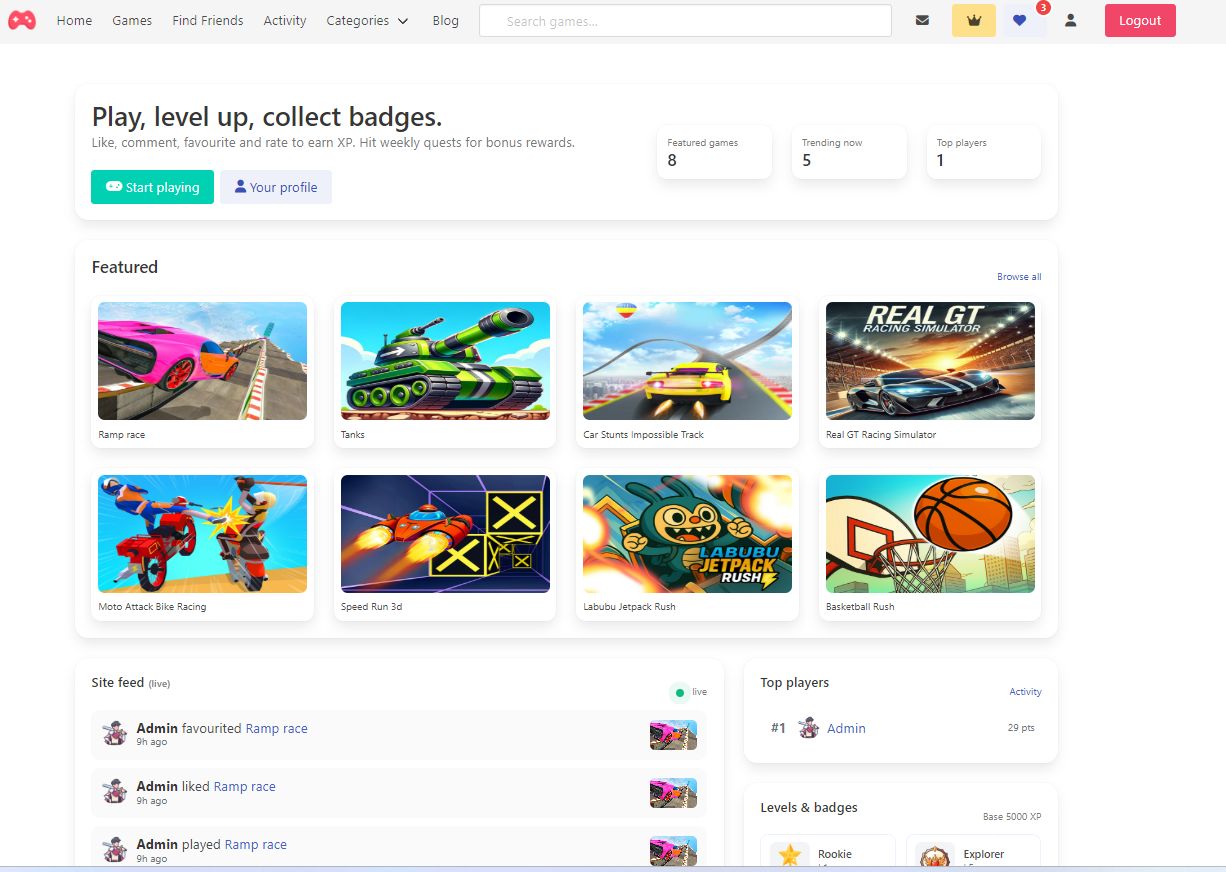Open the Tanks game thumbnail

(445, 361)
